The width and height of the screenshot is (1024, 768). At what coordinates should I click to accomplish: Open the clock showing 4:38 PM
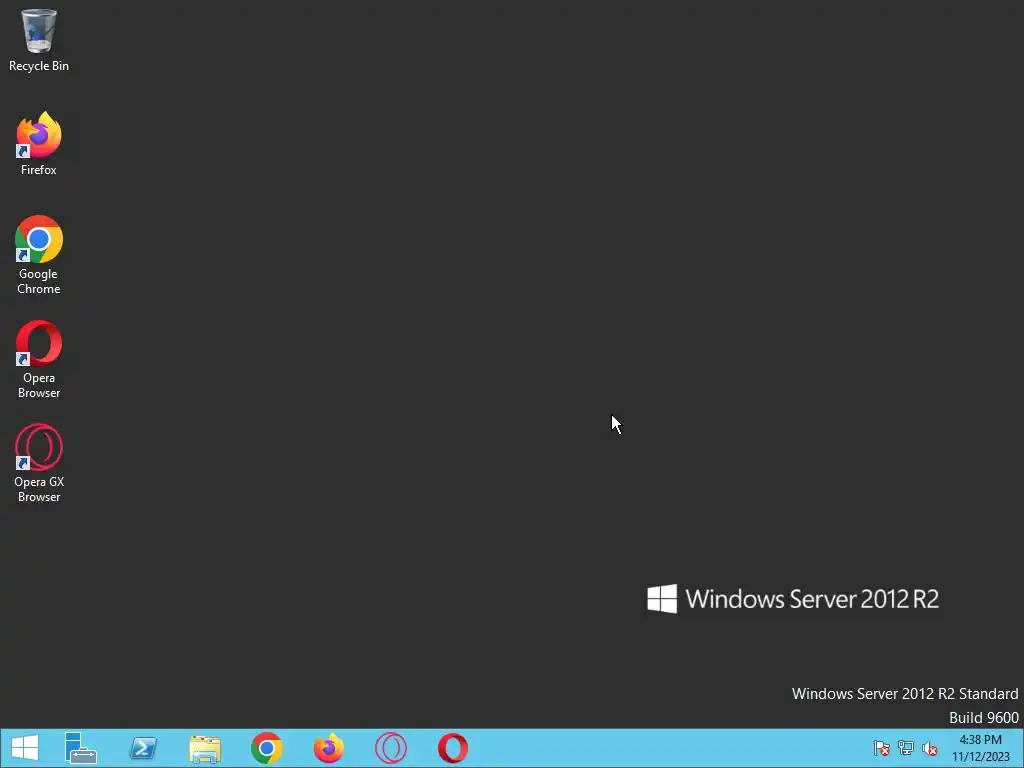(x=980, y=748)
